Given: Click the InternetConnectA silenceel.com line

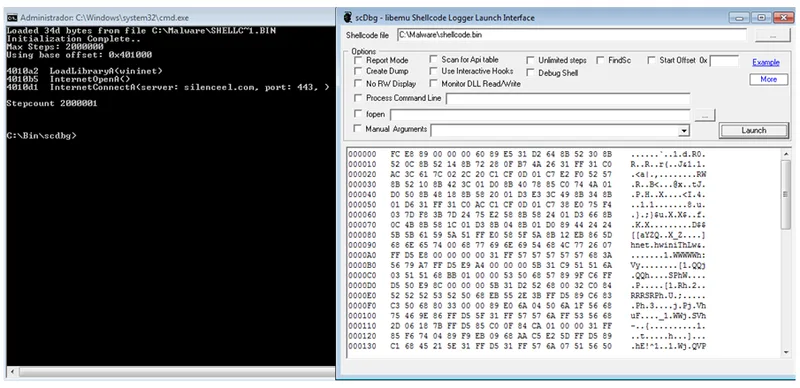Looking at the screenshot, I should pos(168,87).
